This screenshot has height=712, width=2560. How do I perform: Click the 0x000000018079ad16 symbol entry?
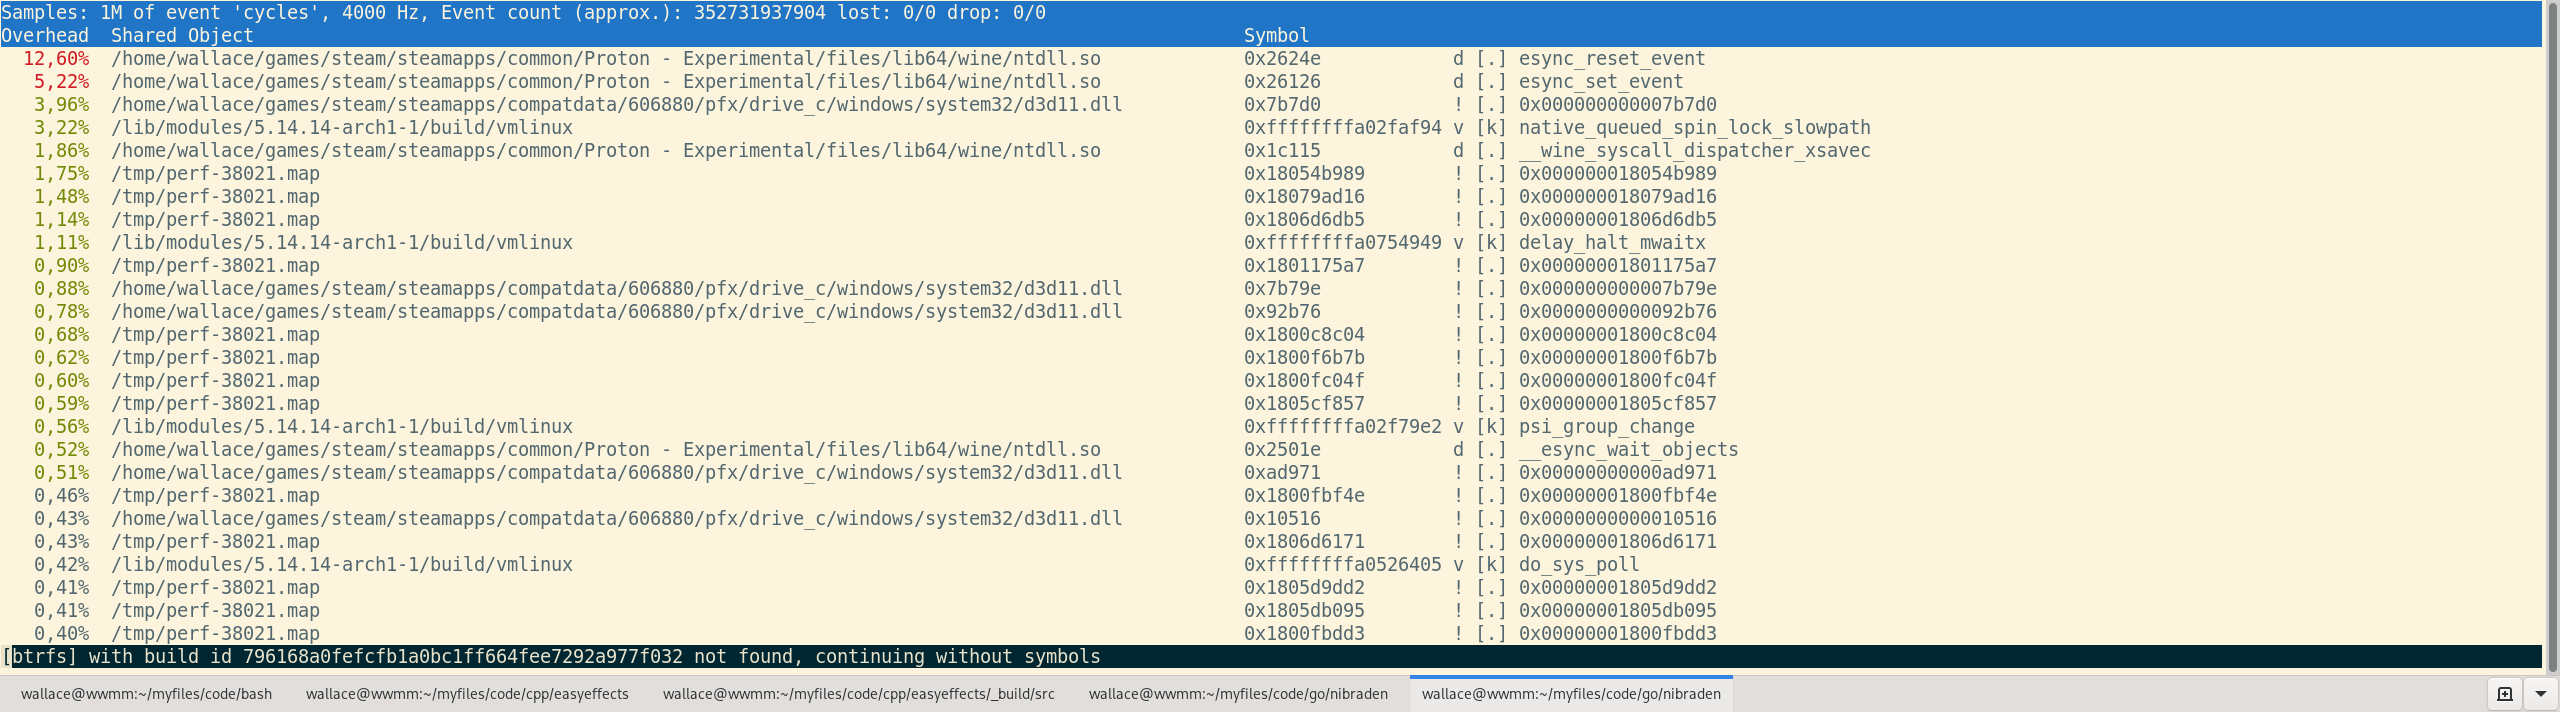click(1618, 197)
